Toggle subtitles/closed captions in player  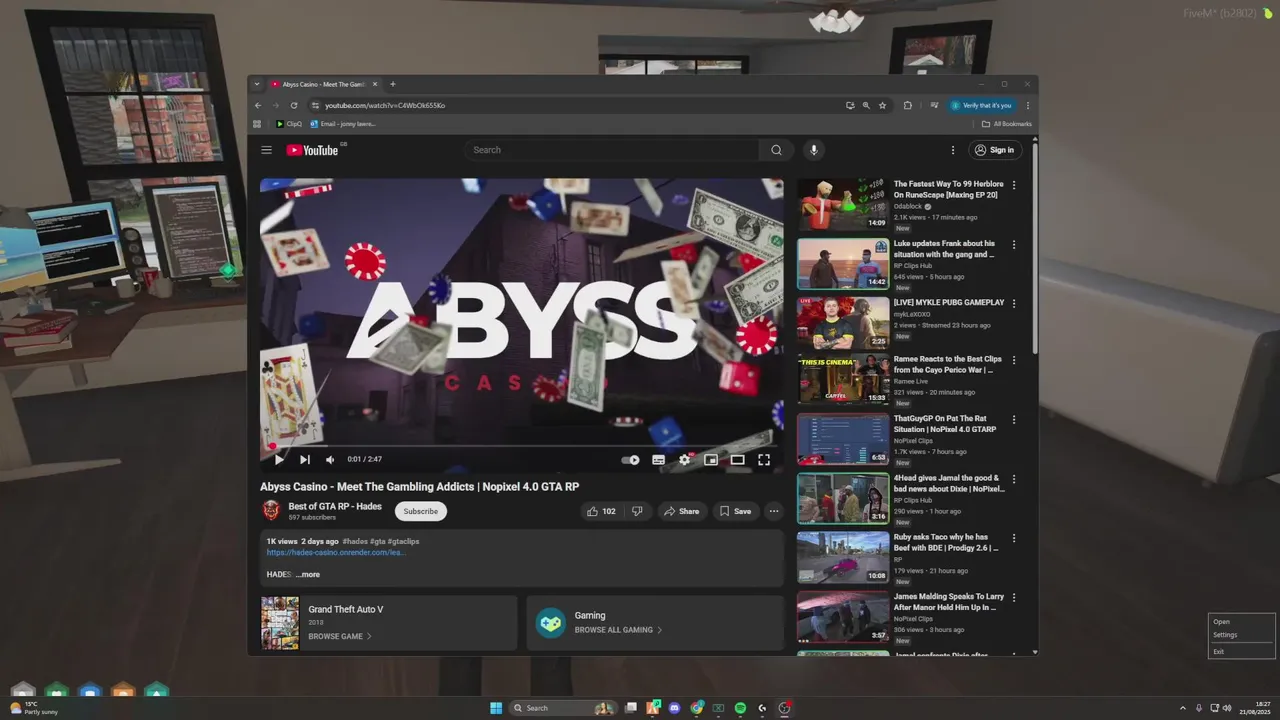658,460
